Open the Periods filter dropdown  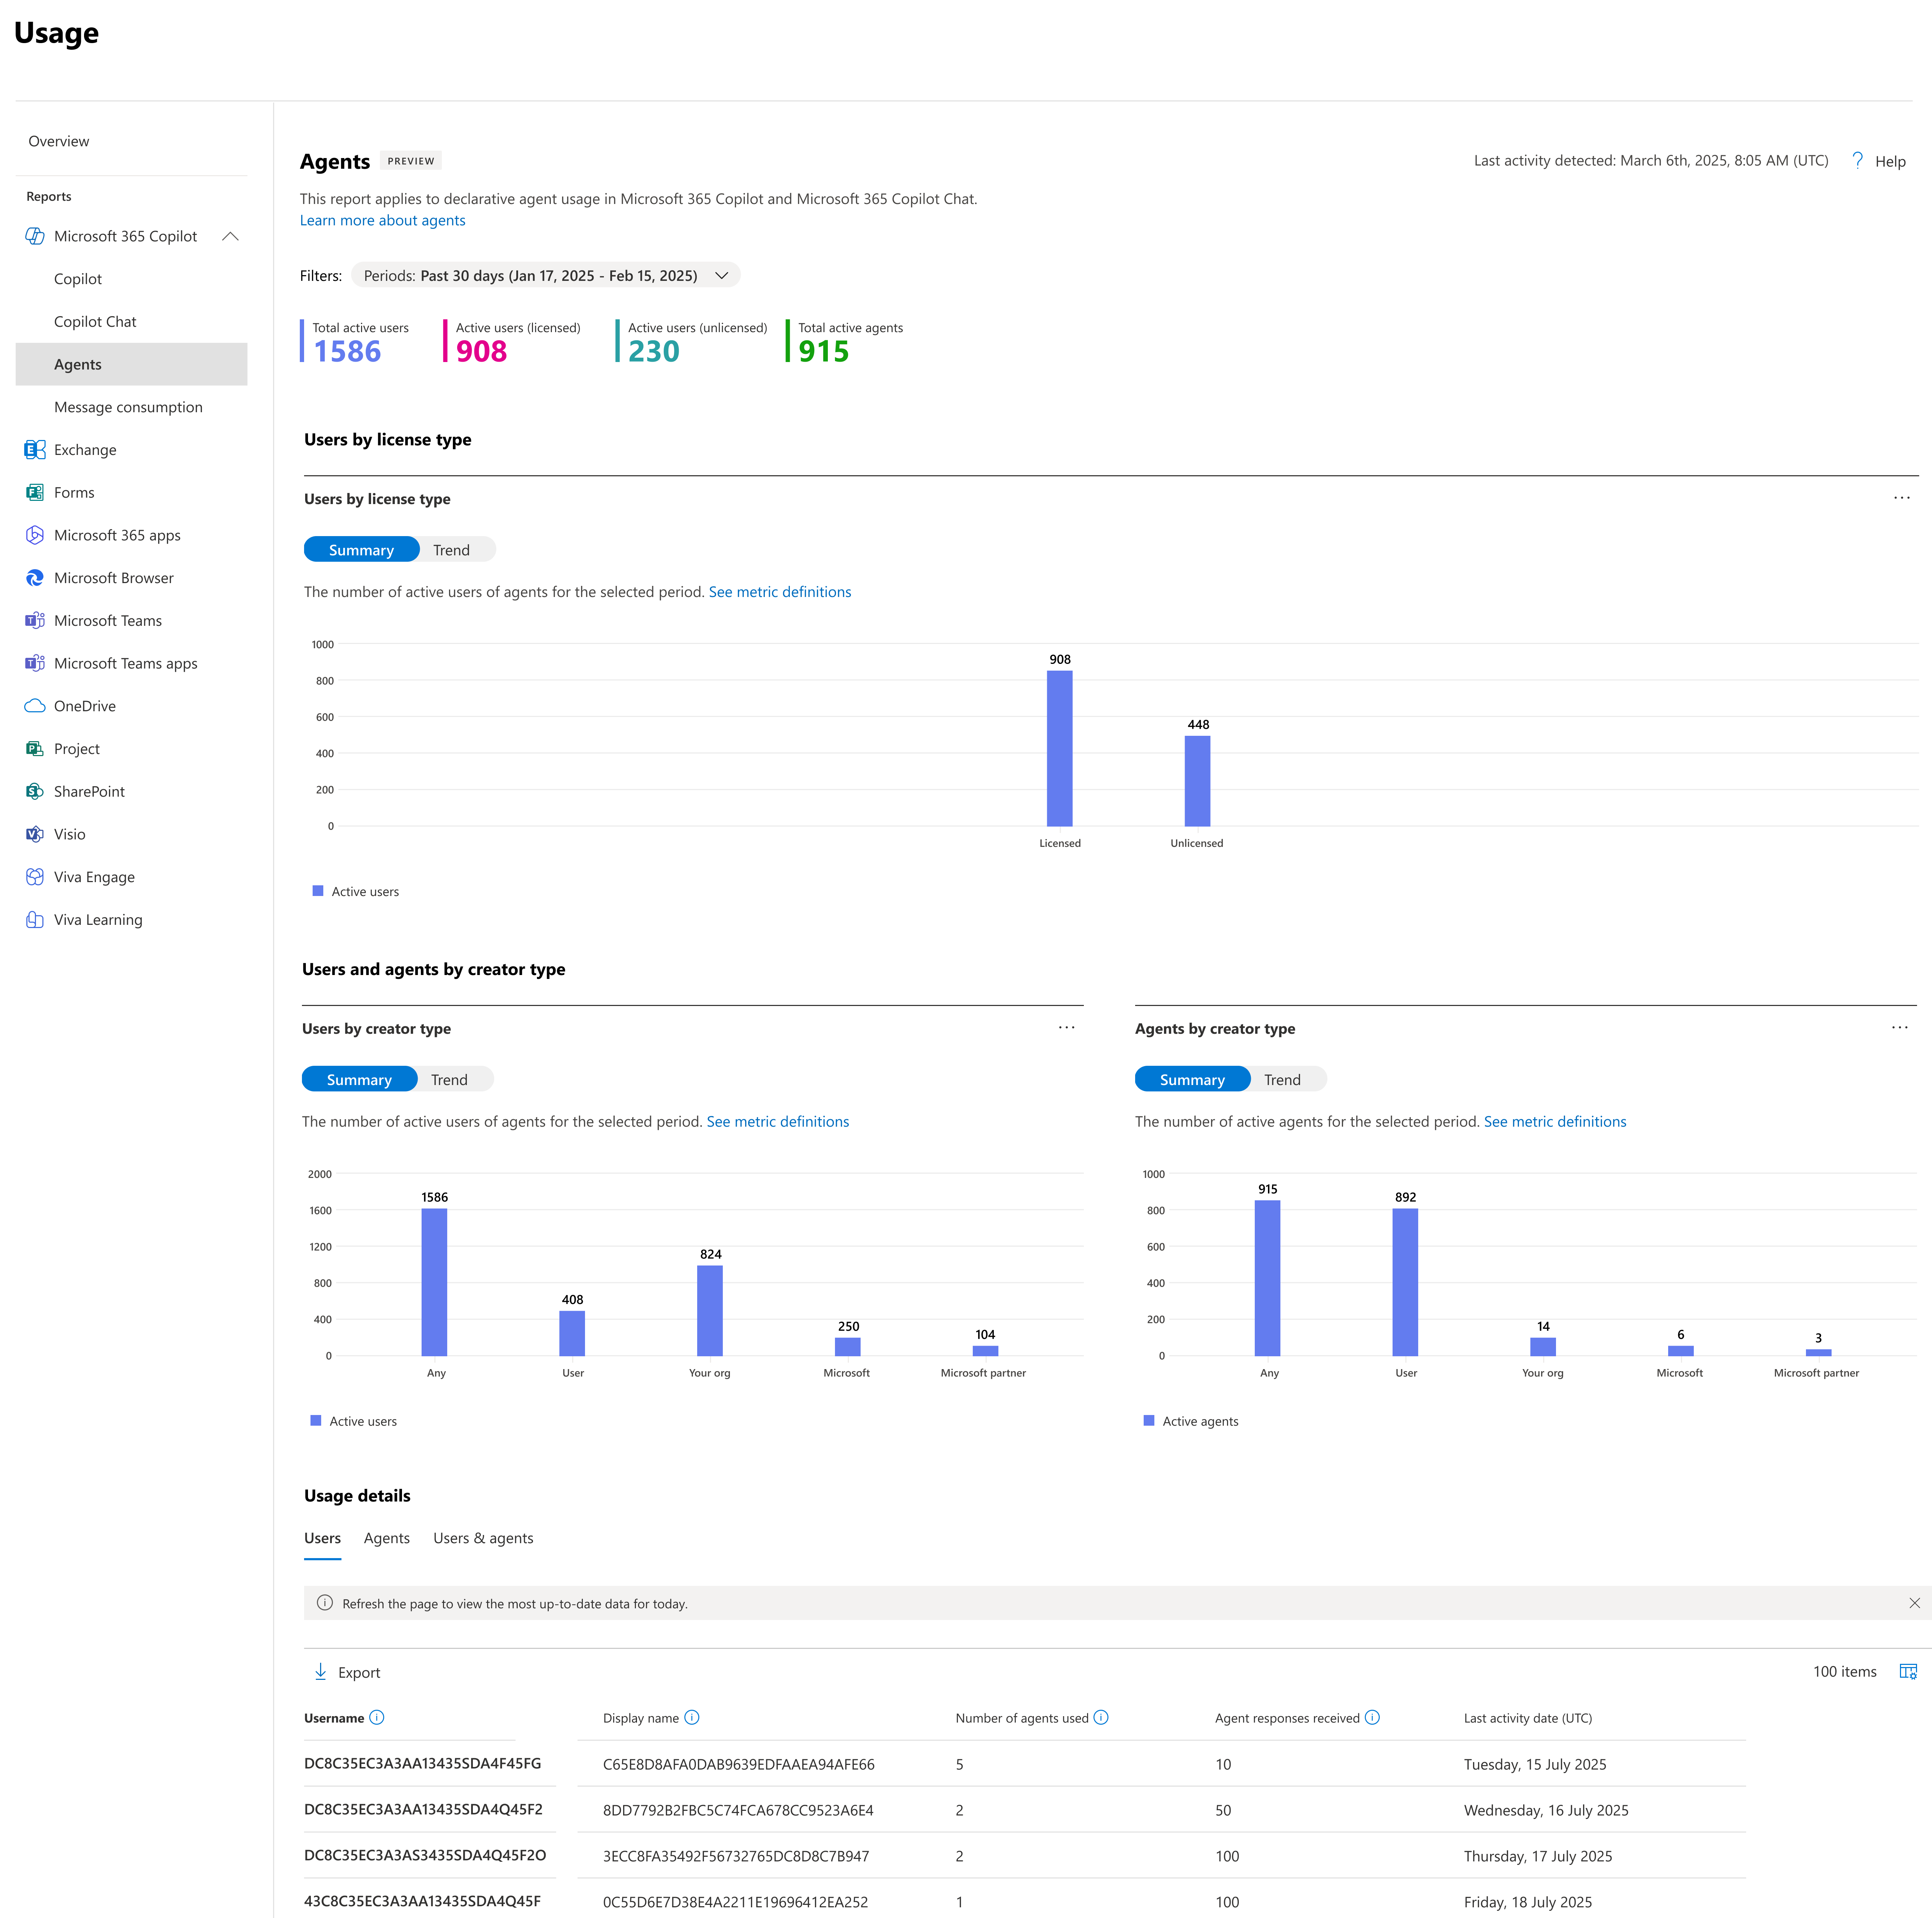[546, 276]
